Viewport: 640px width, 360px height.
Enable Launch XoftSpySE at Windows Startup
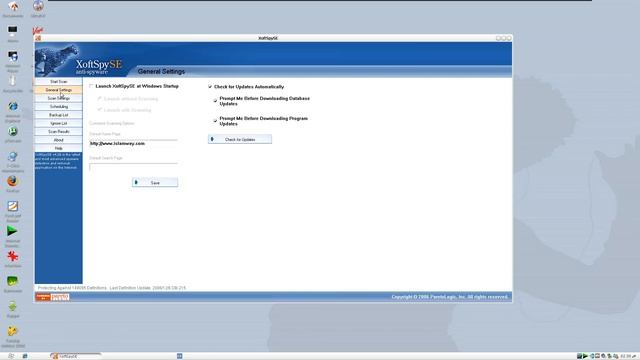tap(91, 86)
